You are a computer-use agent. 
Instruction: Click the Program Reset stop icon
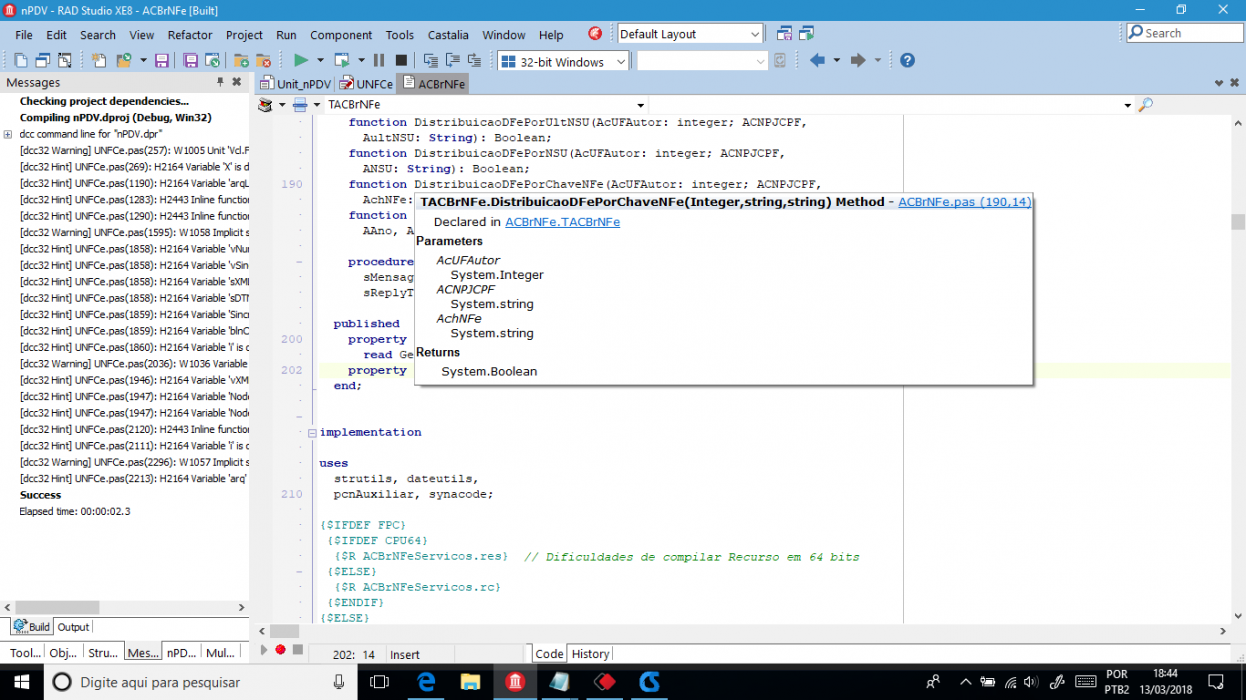click(x=401, y=61)
